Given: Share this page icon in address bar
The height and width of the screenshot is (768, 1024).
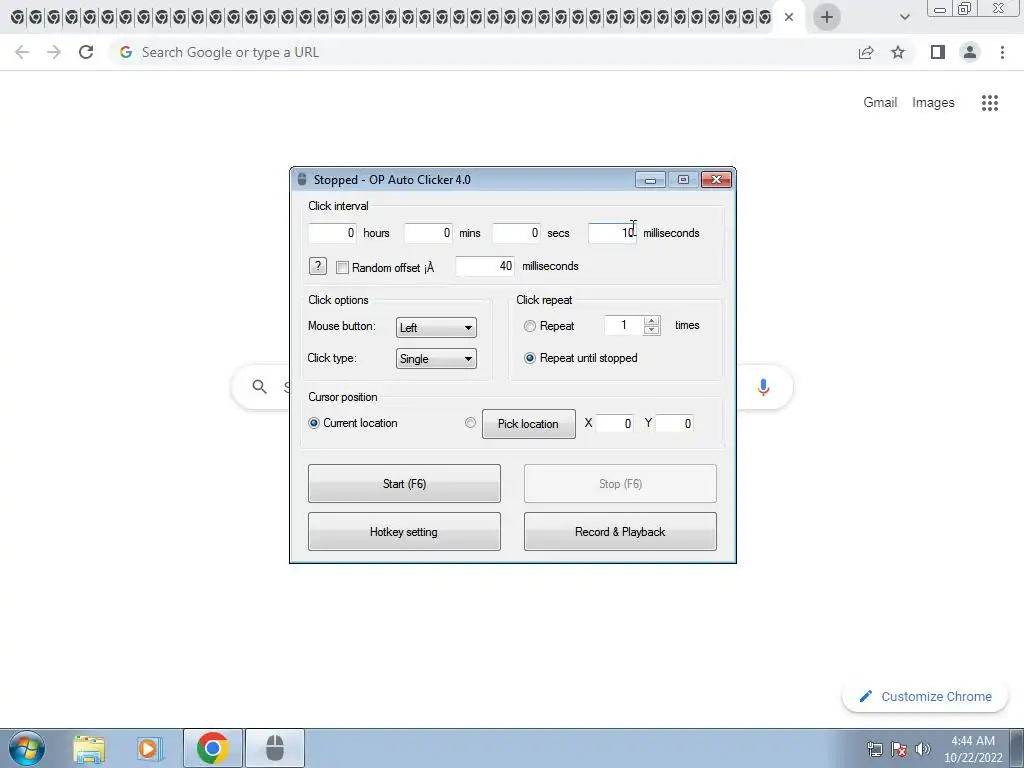Looking at the screenshot, I should point(866,52).
